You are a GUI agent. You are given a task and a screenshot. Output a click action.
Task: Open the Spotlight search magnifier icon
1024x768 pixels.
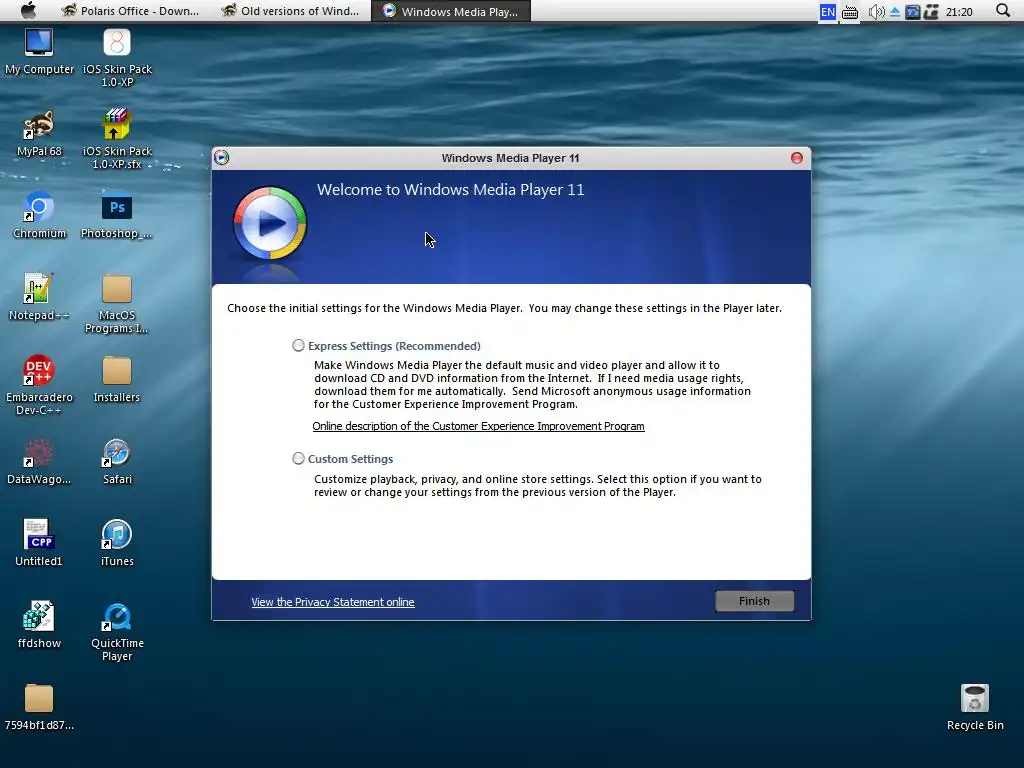point(1003,10)
